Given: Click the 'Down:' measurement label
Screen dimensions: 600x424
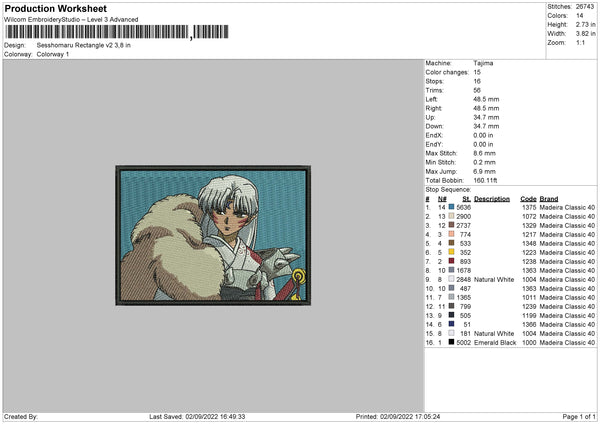Looking at the screenshot, I should 434,126.
